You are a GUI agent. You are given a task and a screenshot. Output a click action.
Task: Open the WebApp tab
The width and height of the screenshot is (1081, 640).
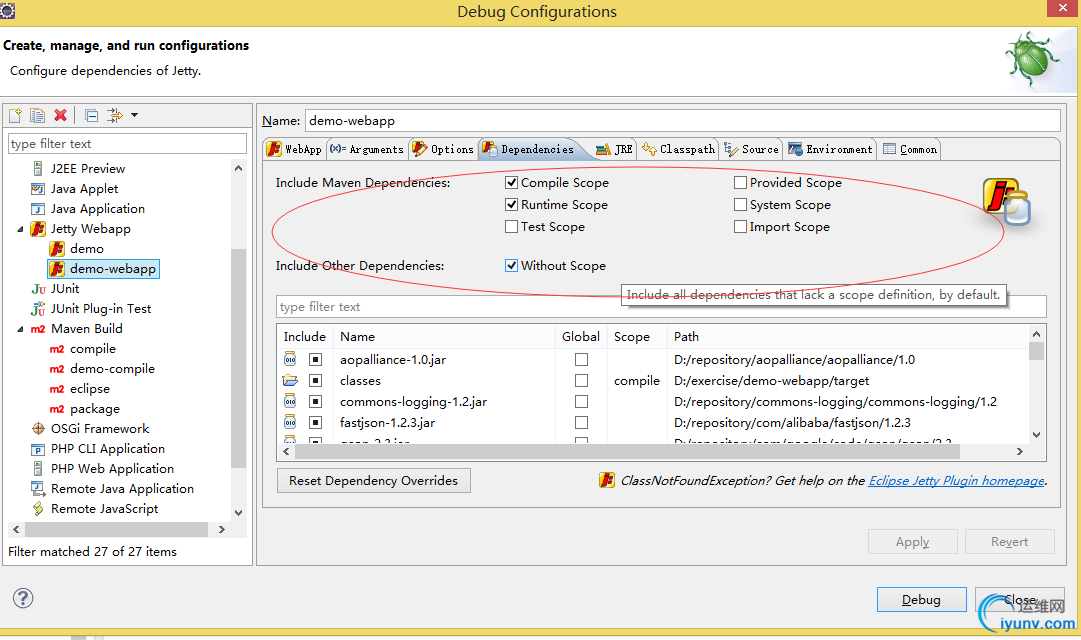[294, 149]
